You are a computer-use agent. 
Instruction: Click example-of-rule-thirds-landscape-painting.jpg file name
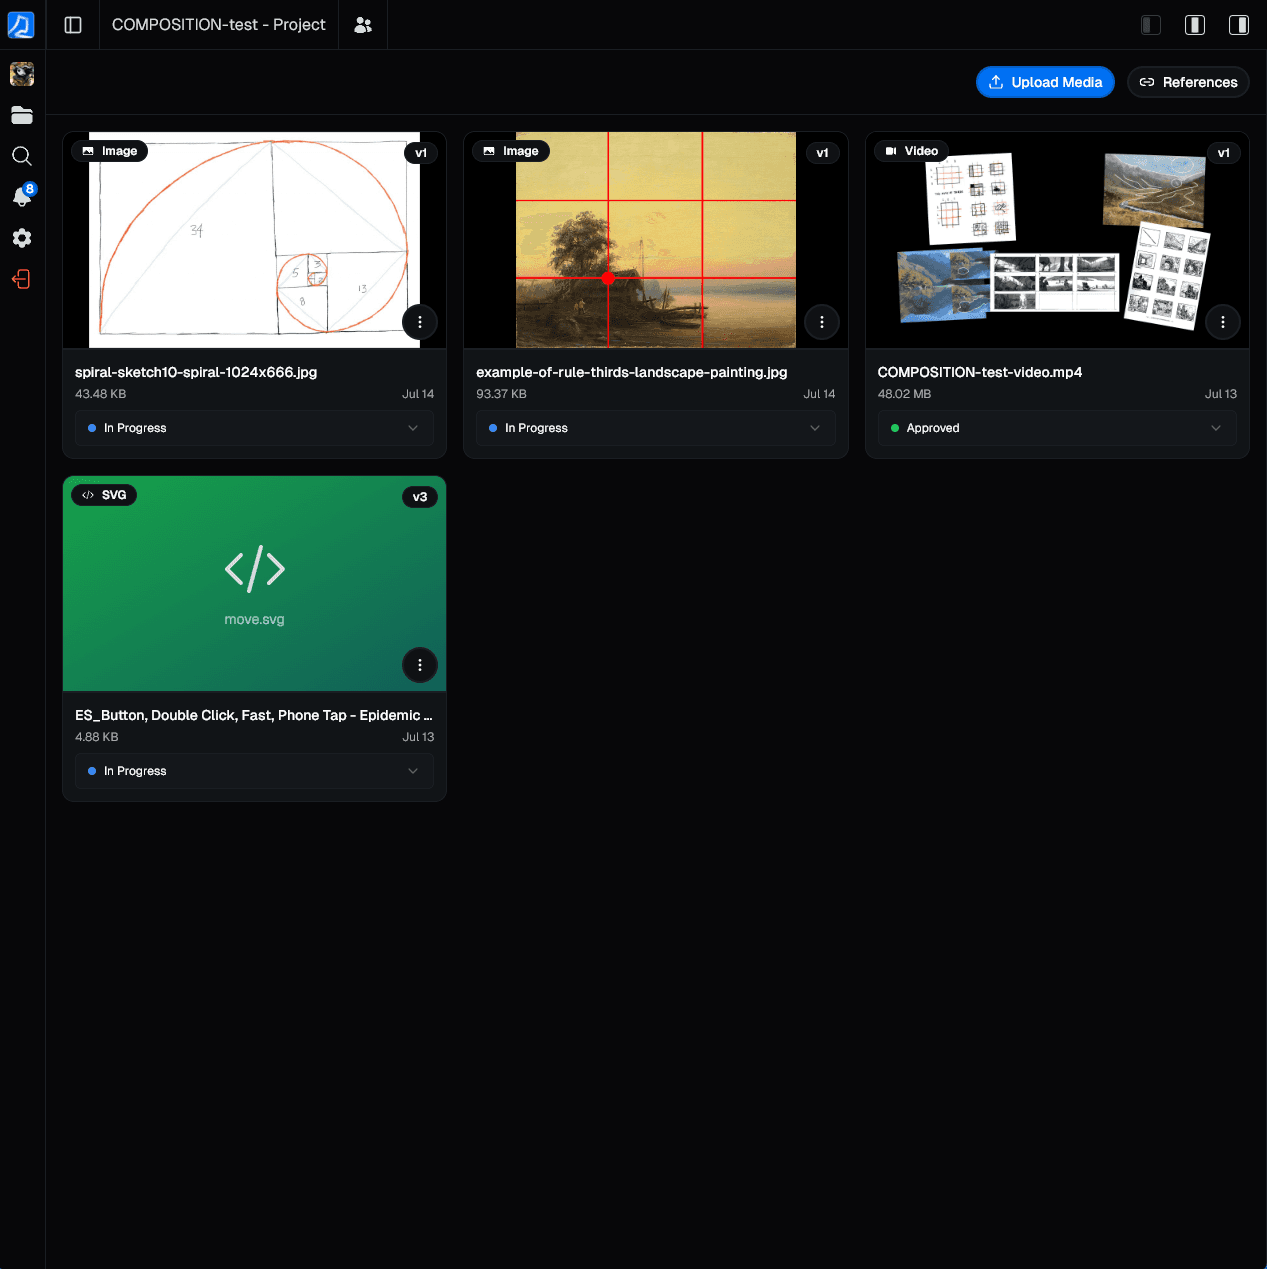(632, 372)
